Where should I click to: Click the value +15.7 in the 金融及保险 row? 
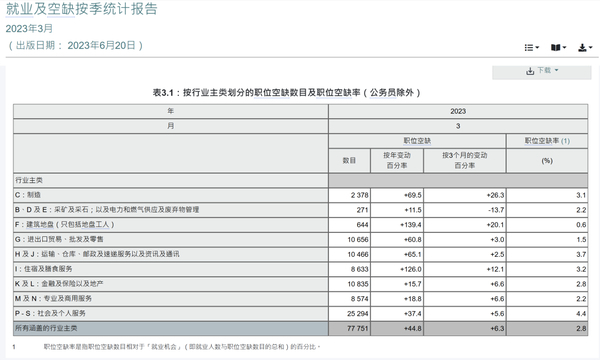412,284
